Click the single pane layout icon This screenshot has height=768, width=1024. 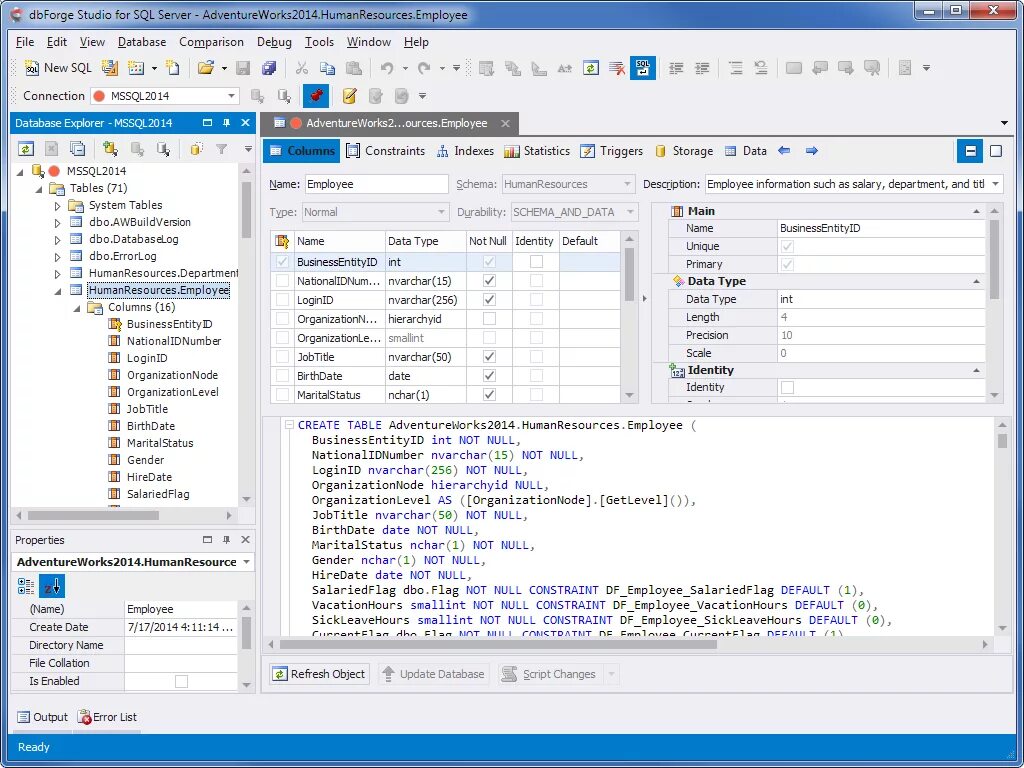(x=996, y=151)
